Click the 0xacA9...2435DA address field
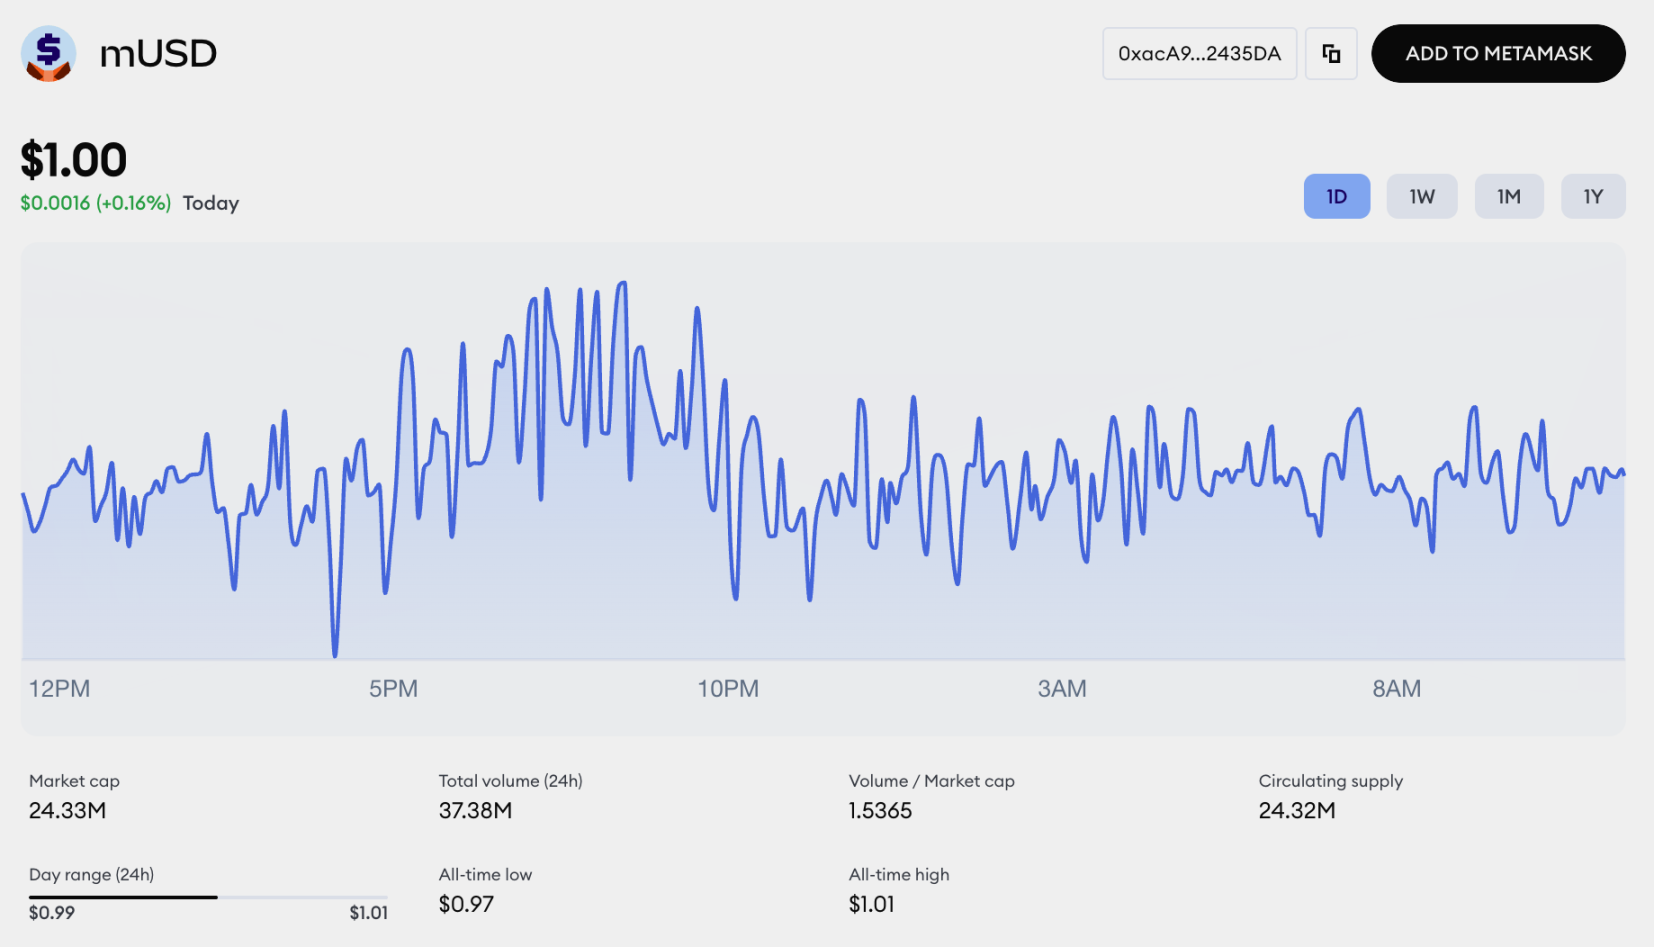 (1199, 54)
